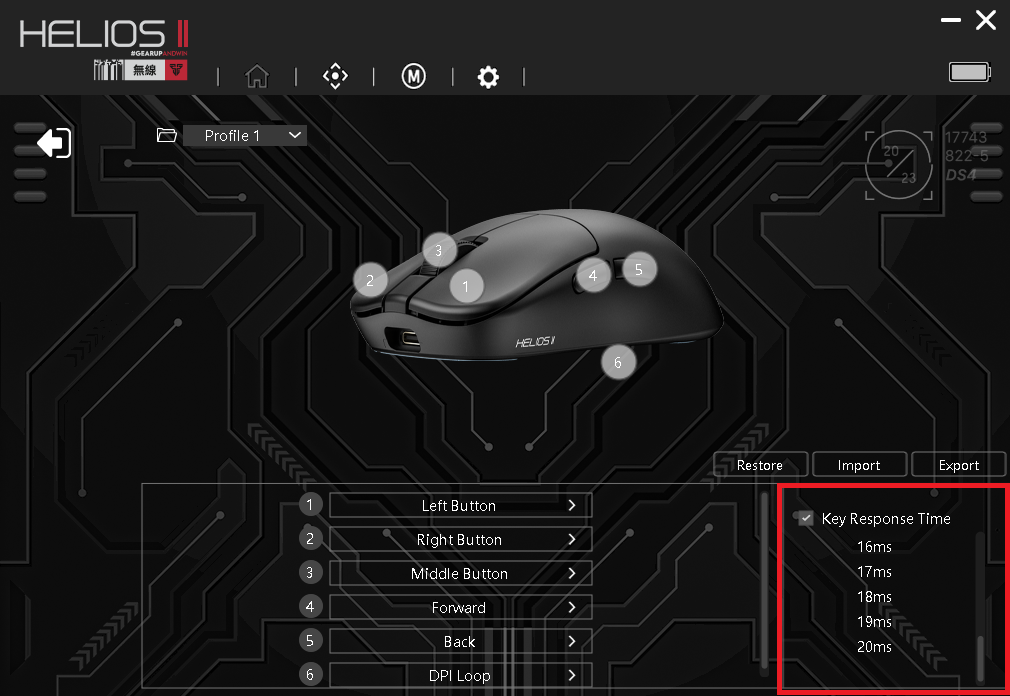Open the Profile 1 dropdown

click(x=245, y=135)
